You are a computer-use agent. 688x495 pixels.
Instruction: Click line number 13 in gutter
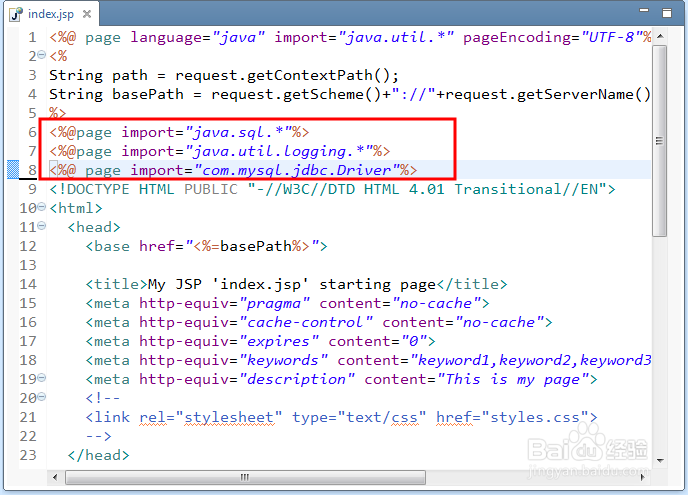coord(28,265)
